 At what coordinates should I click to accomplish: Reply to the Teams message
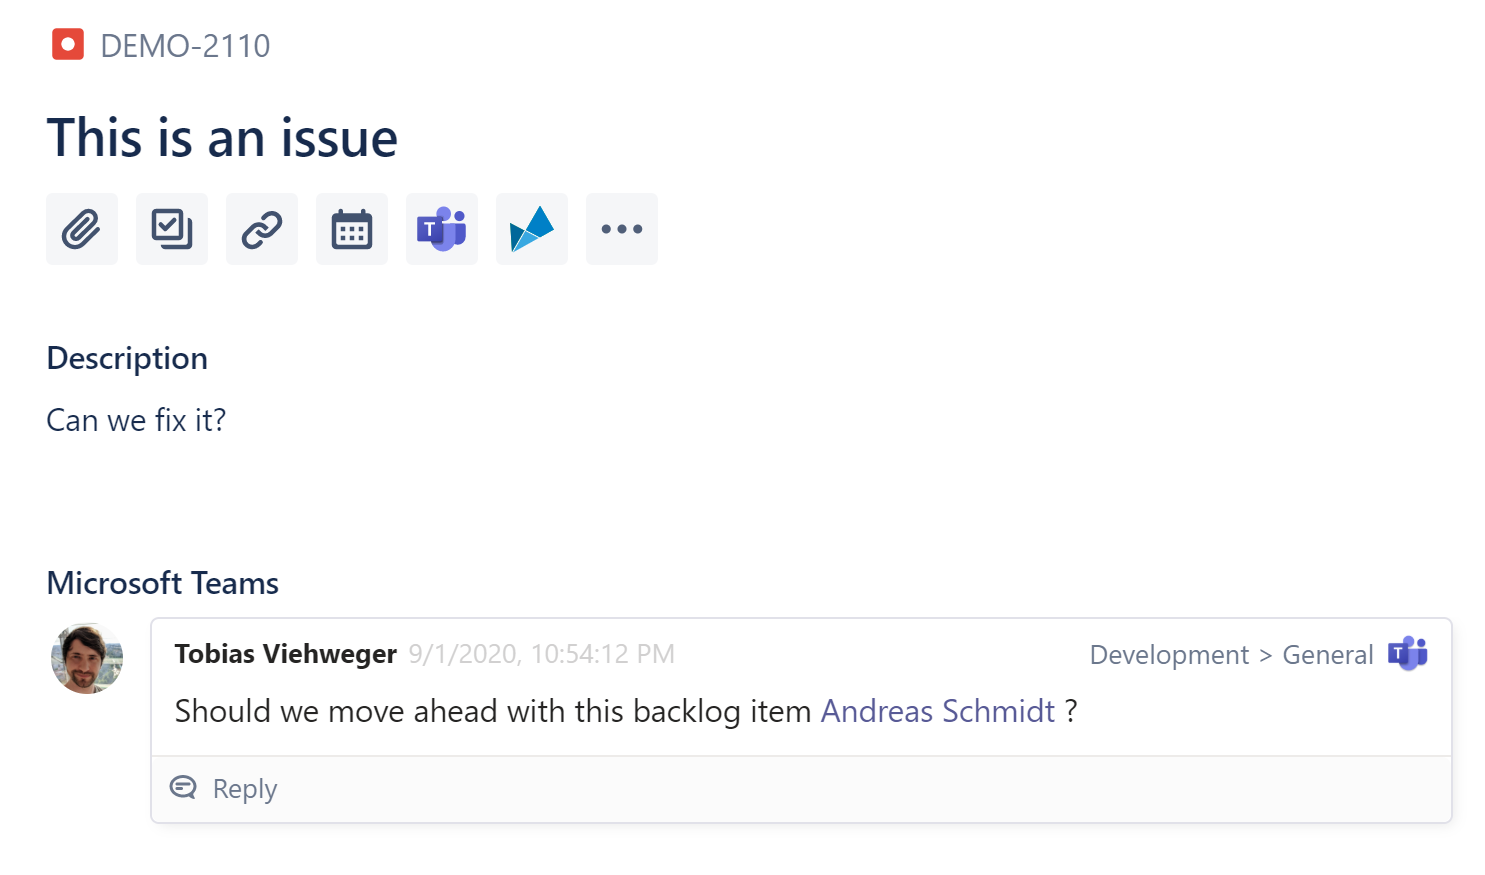[243, 789]
